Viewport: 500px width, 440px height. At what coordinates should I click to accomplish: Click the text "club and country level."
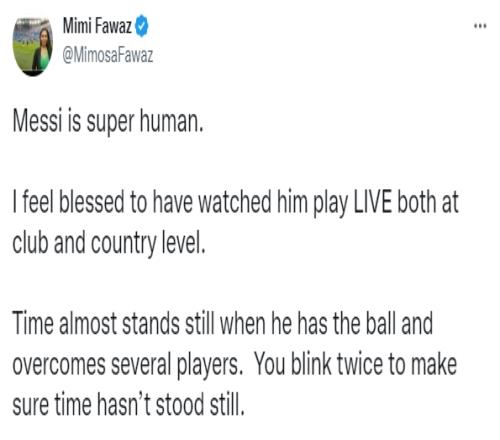pos(108,243)
